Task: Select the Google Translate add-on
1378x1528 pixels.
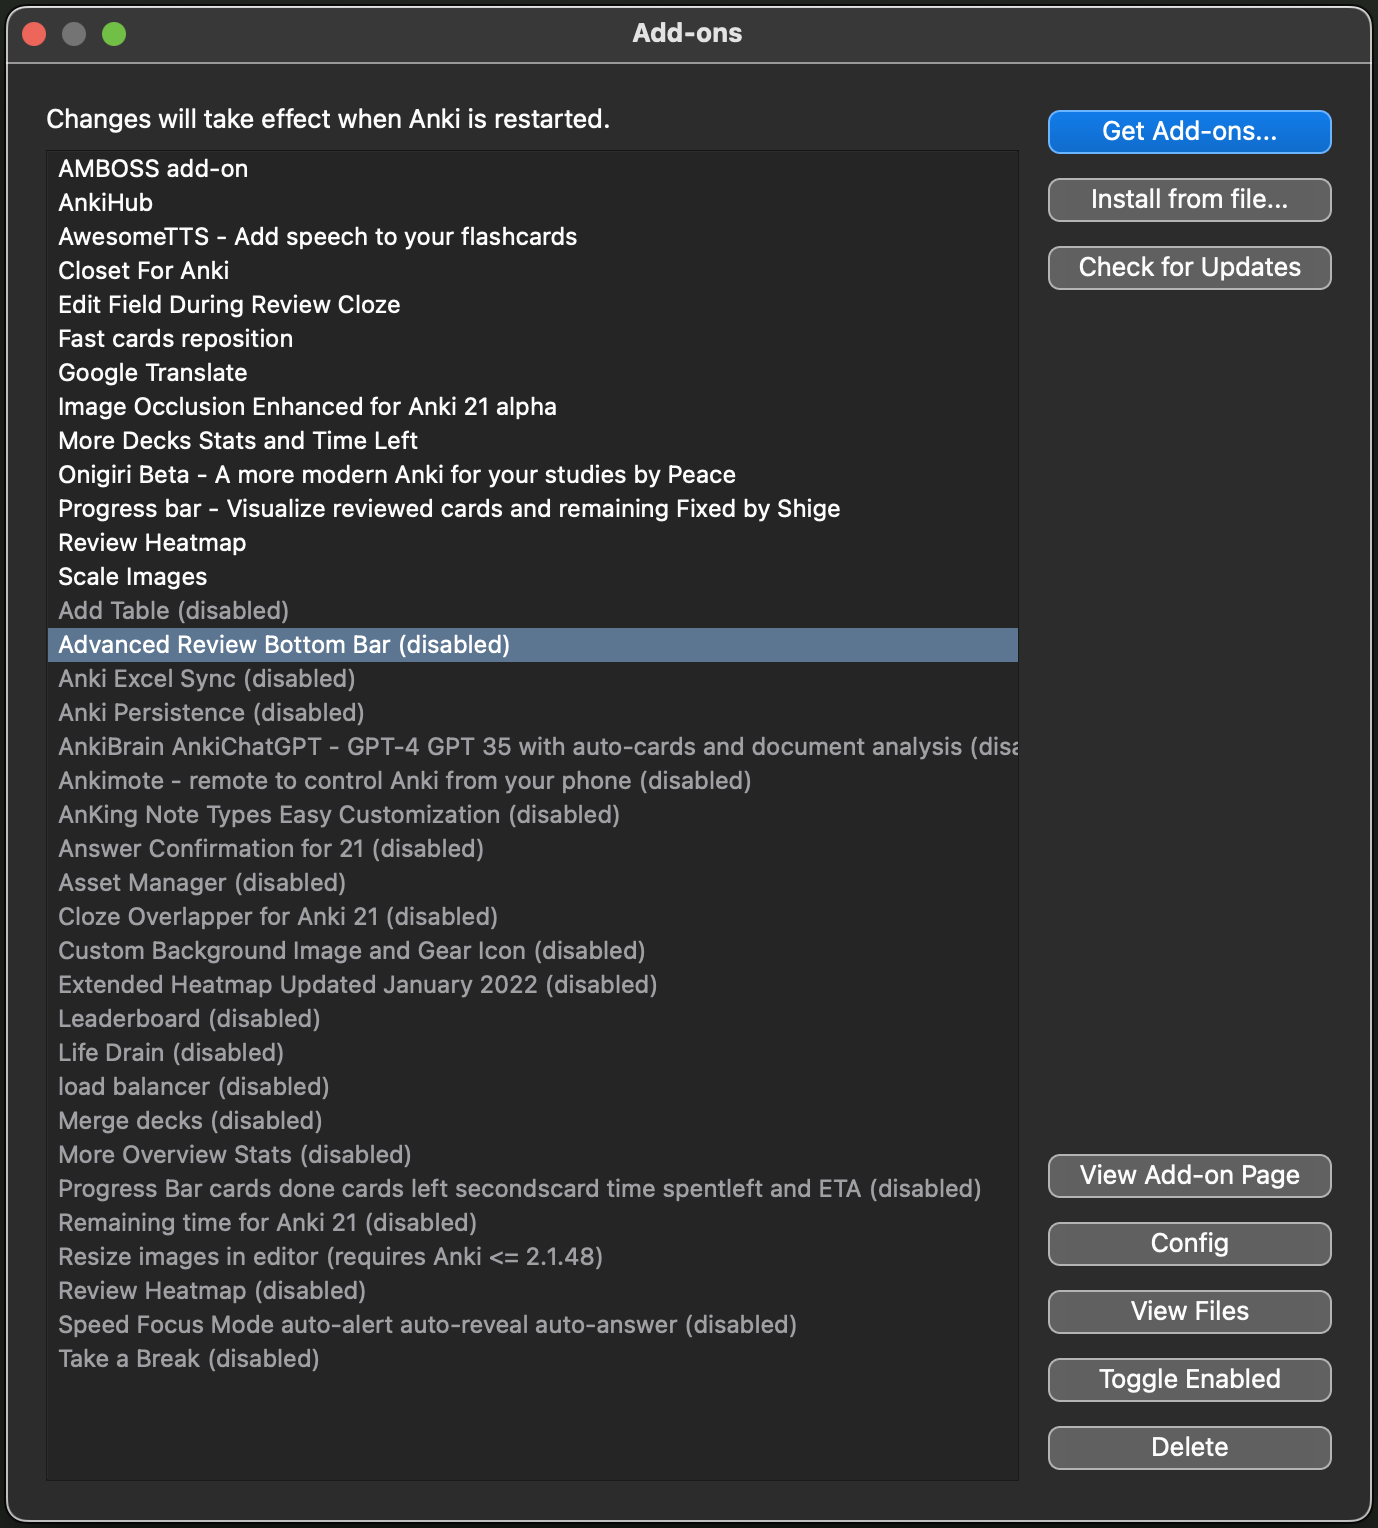Action: click(153, 373)
